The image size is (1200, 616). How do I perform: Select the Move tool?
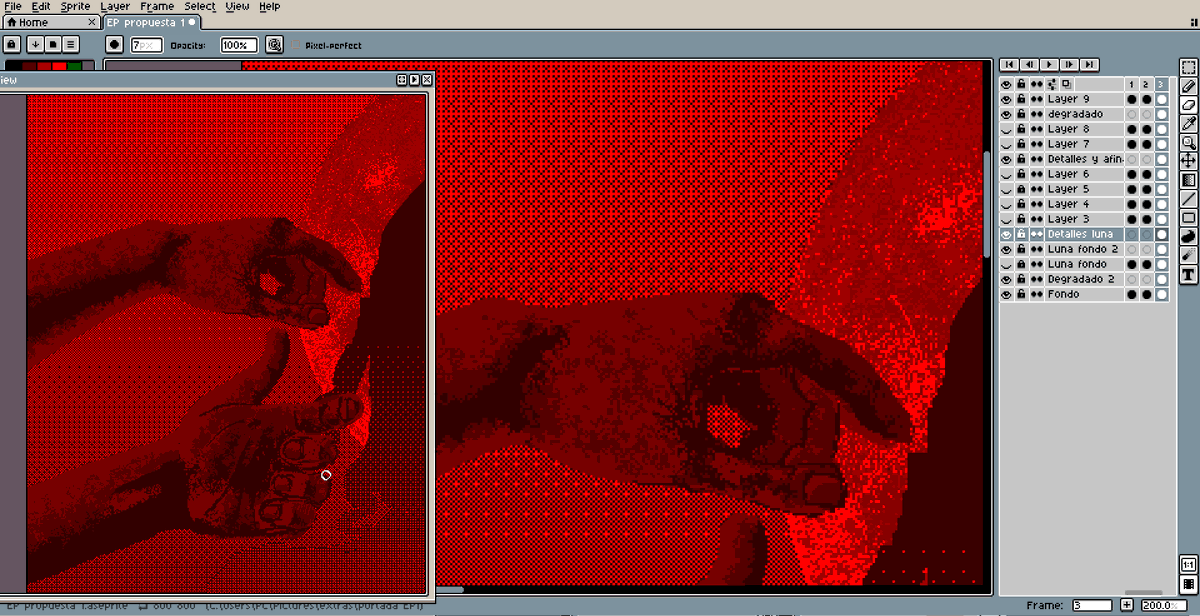(x=1189, y=161)
